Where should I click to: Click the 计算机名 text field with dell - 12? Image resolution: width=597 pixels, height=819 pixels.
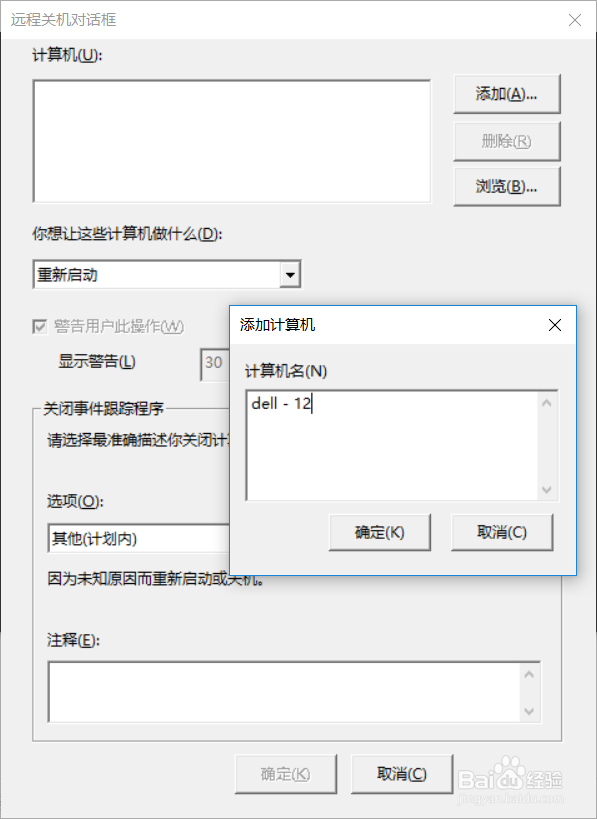(392, 445)
